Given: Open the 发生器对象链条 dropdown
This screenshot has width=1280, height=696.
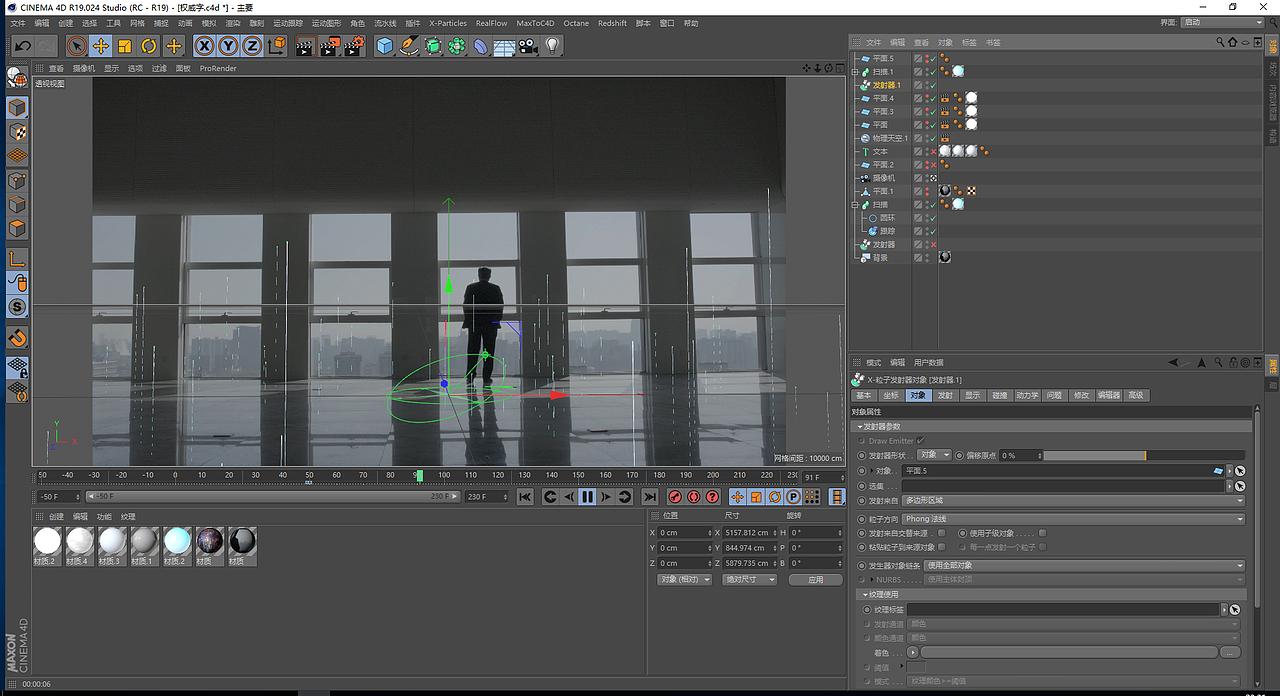Looking at the screenshot, I should tap(1085, 565).
